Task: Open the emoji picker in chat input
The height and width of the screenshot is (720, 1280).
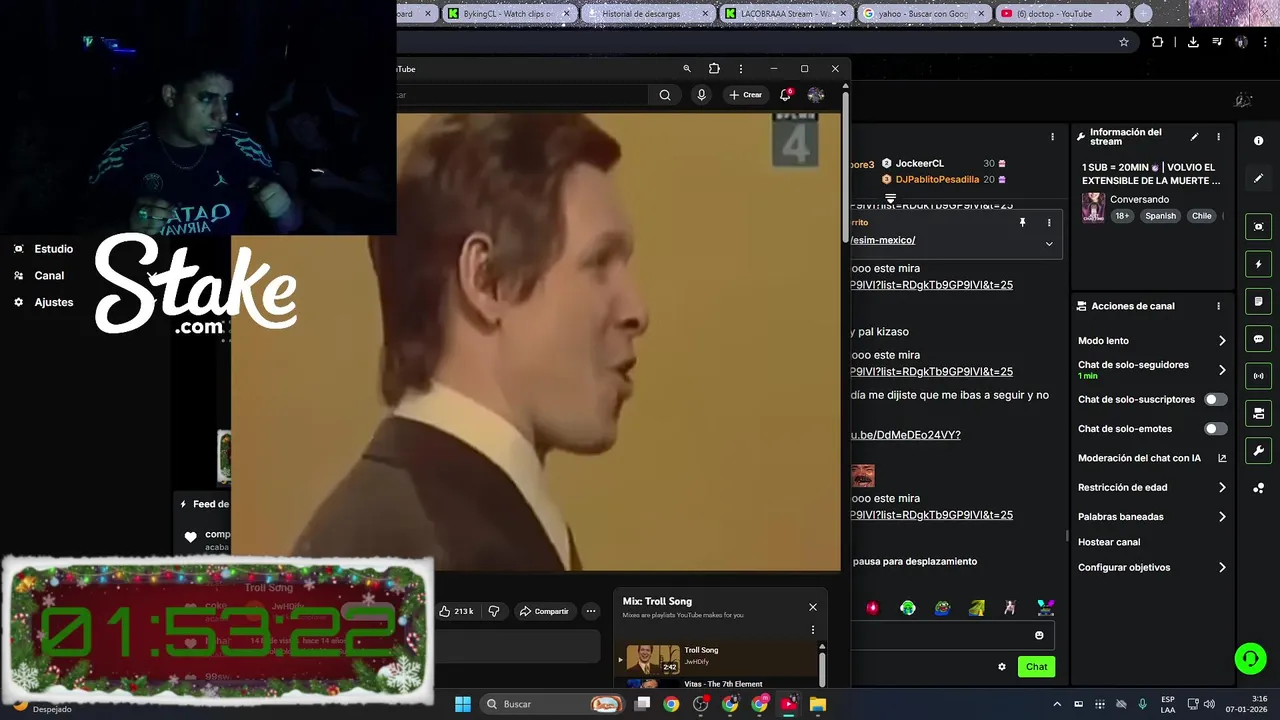Action: 1039,635
